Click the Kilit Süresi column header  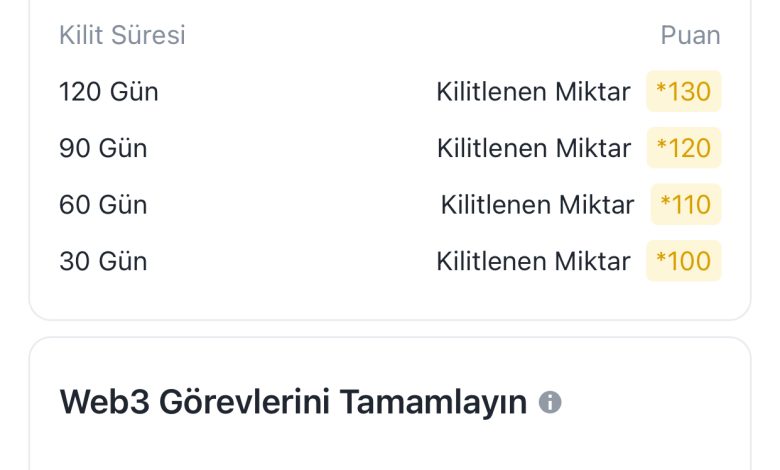point(122,35)
